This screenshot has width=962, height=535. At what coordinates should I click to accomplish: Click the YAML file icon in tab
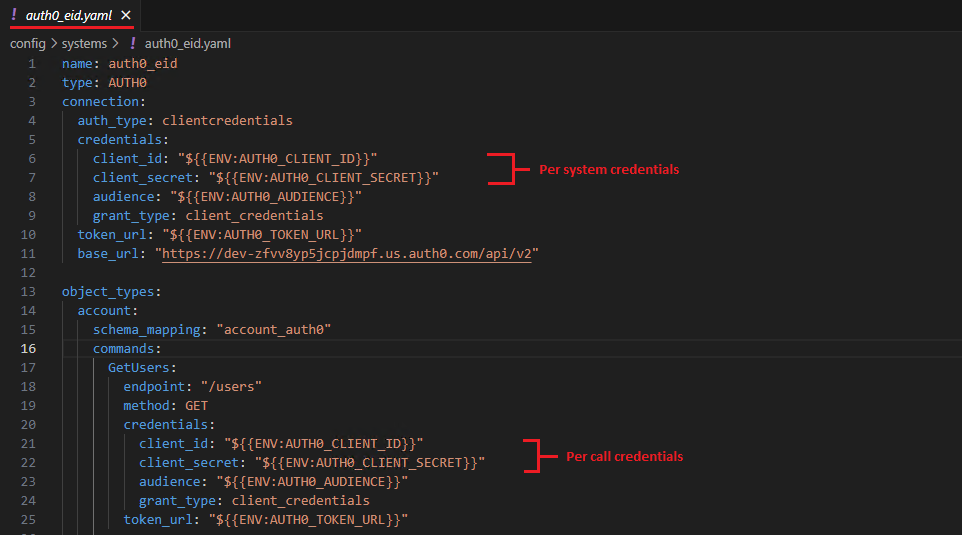click(14, 15)
